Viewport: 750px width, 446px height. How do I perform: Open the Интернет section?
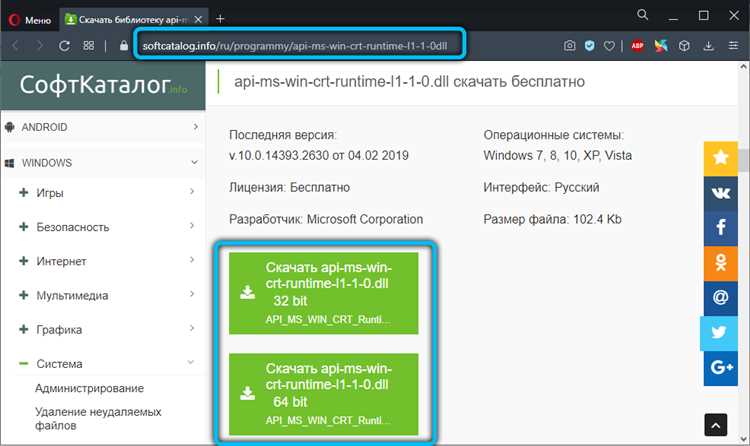click(61, 261)
